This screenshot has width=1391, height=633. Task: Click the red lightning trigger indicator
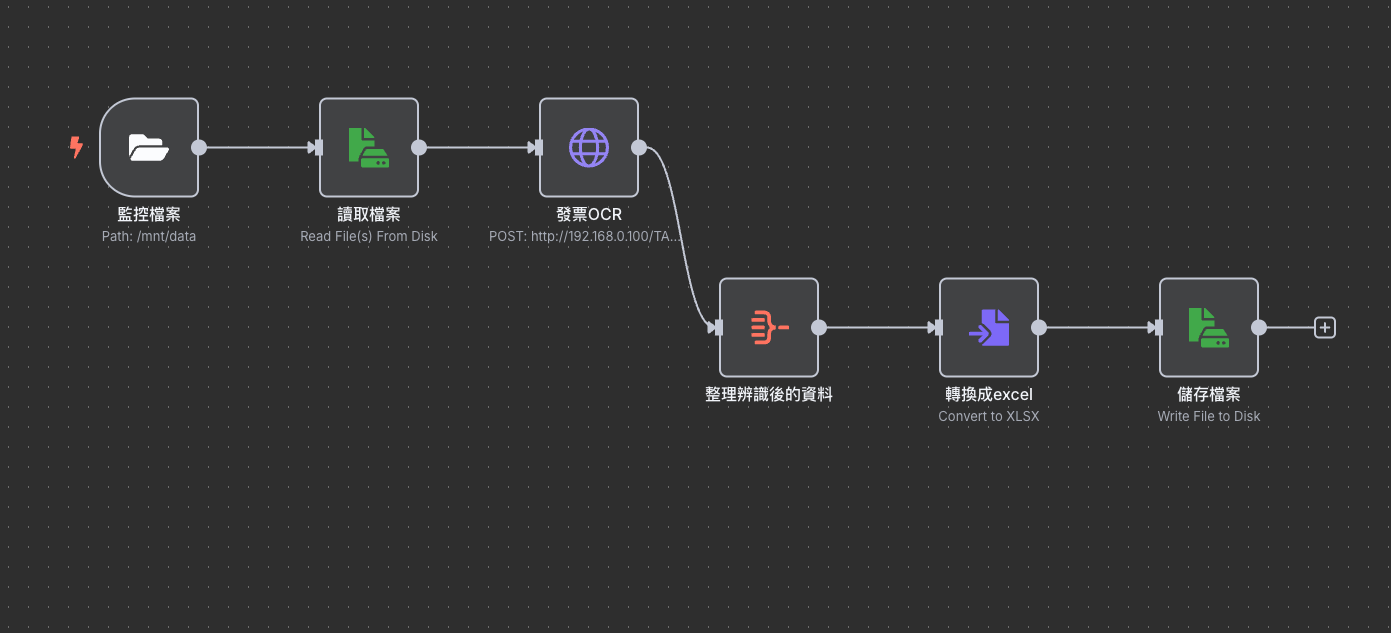click(76, 148)
